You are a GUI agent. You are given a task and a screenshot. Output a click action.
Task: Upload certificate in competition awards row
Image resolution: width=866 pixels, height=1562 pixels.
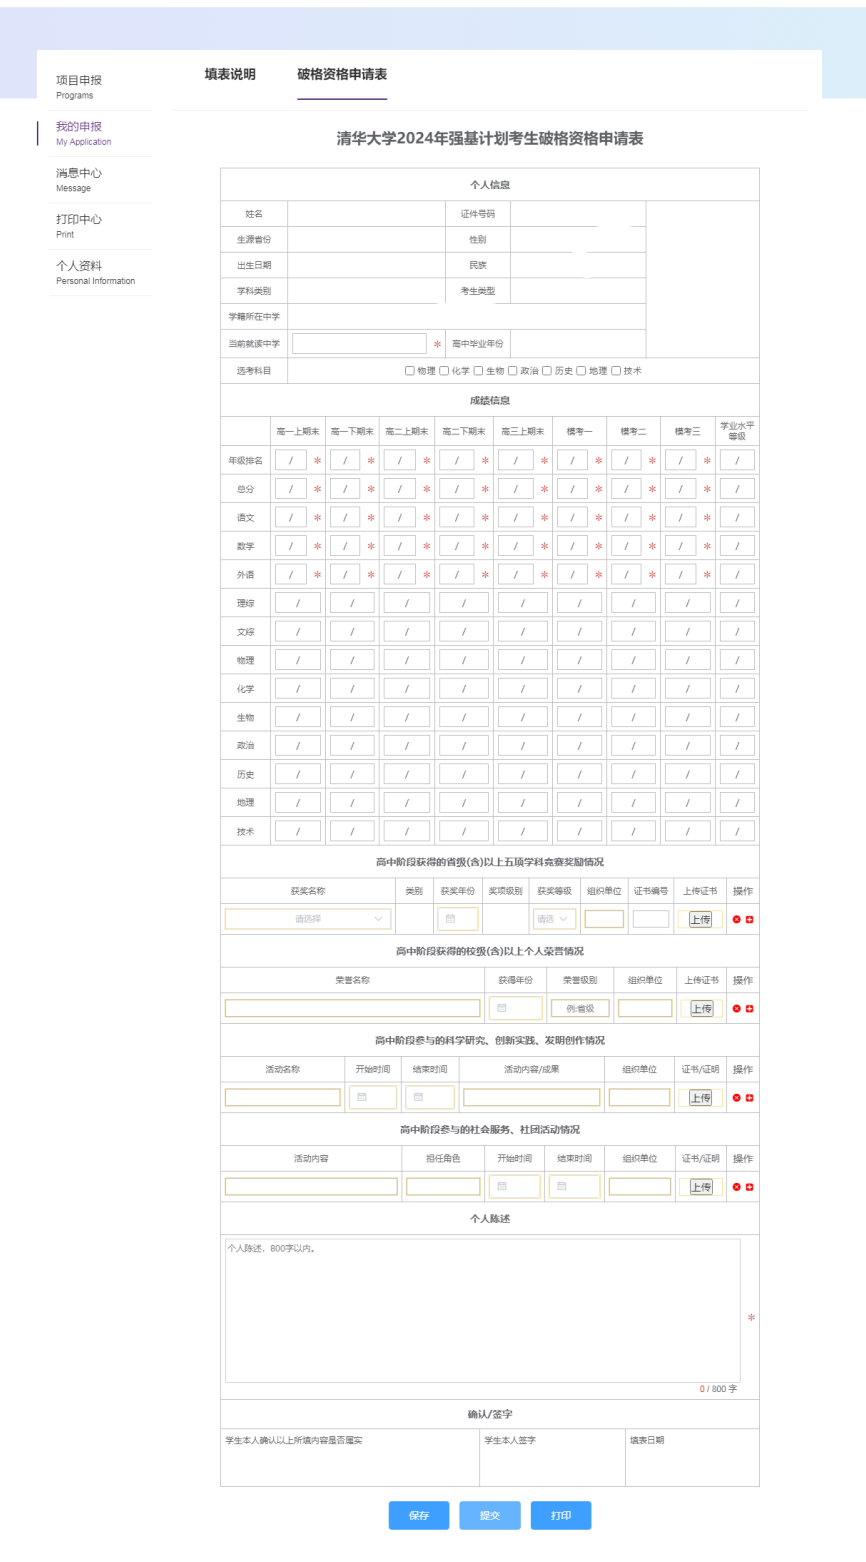pyautogui.click(x=701, y=919)
